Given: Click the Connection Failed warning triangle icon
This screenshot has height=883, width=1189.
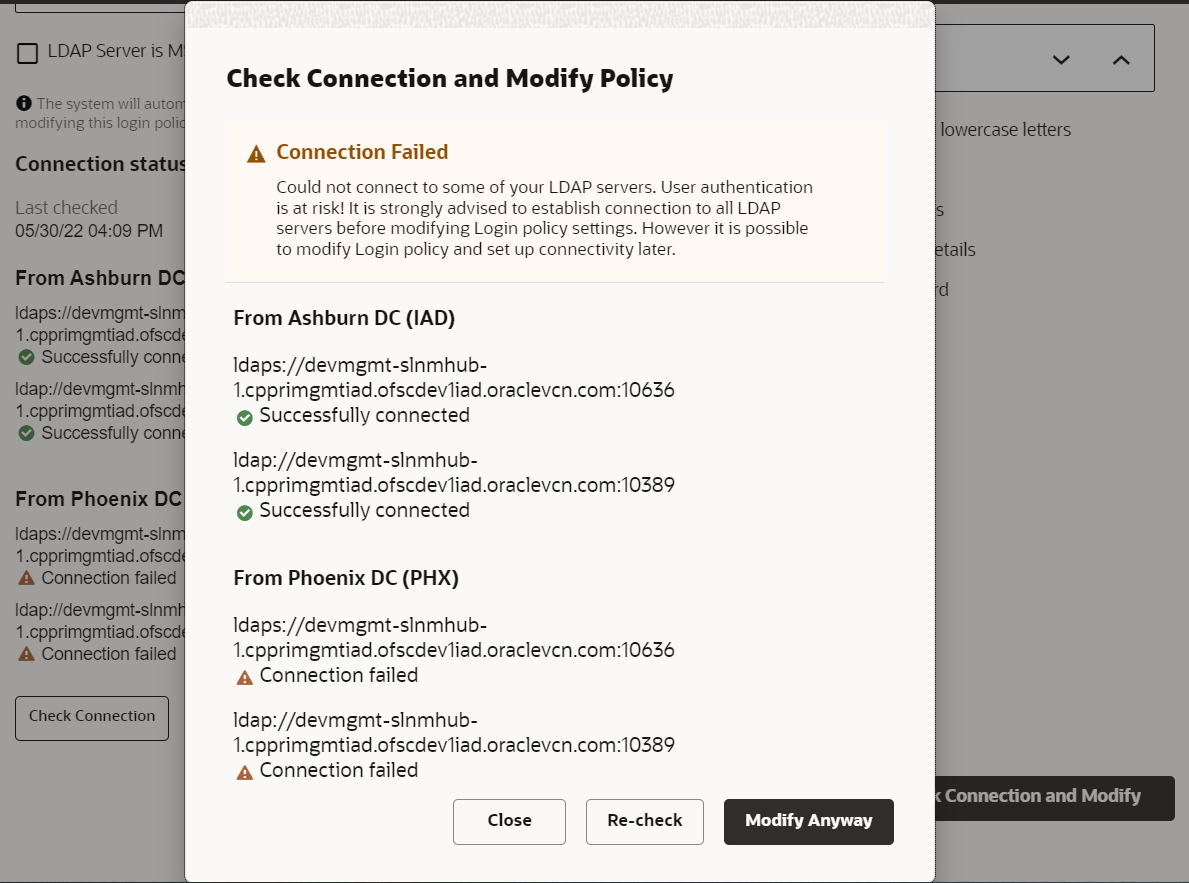Looking at the screenshot, I should pos(257,154).
